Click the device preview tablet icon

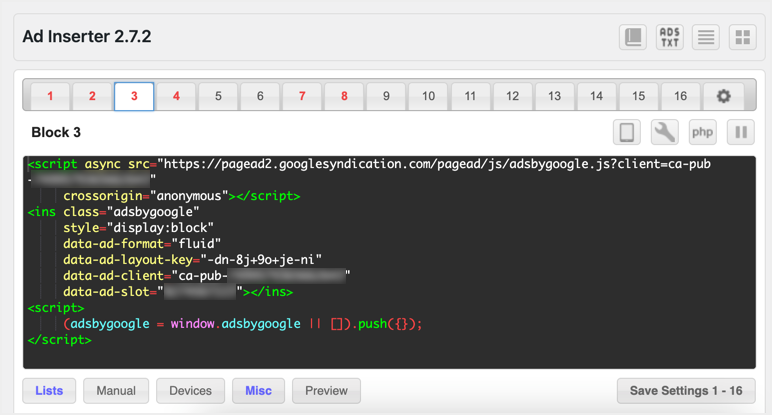(x=627, y=132)
